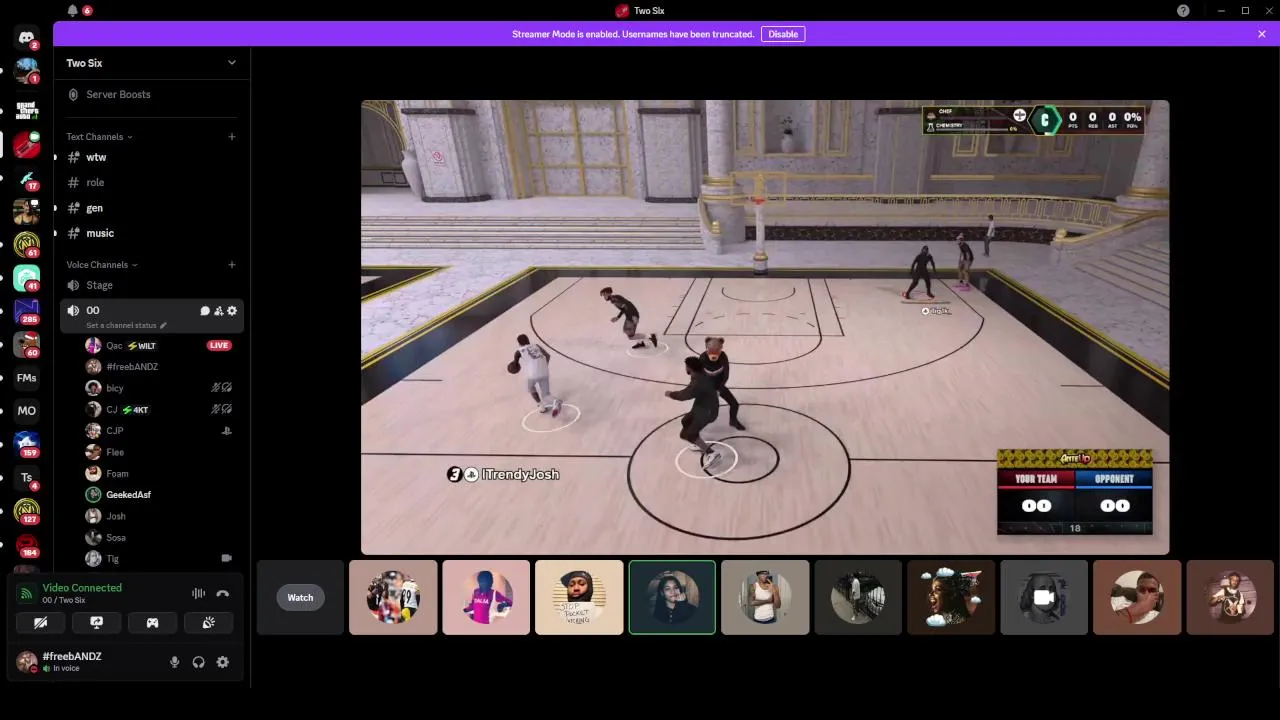Viewport: 1280px width, 720px height.
Task: Click the Watch stream button
Action: tap(300, 597)
